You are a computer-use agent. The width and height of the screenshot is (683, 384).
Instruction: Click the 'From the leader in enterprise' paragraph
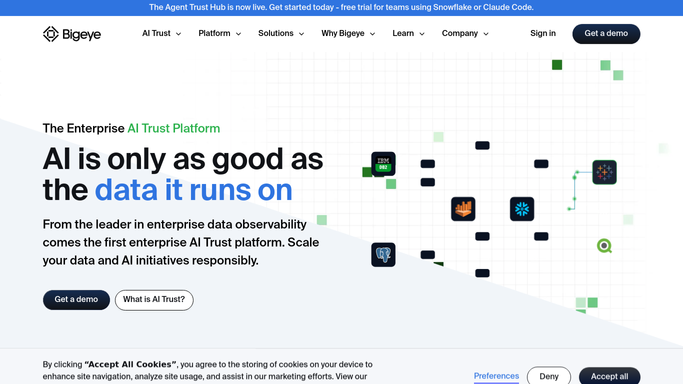[181, 243]
